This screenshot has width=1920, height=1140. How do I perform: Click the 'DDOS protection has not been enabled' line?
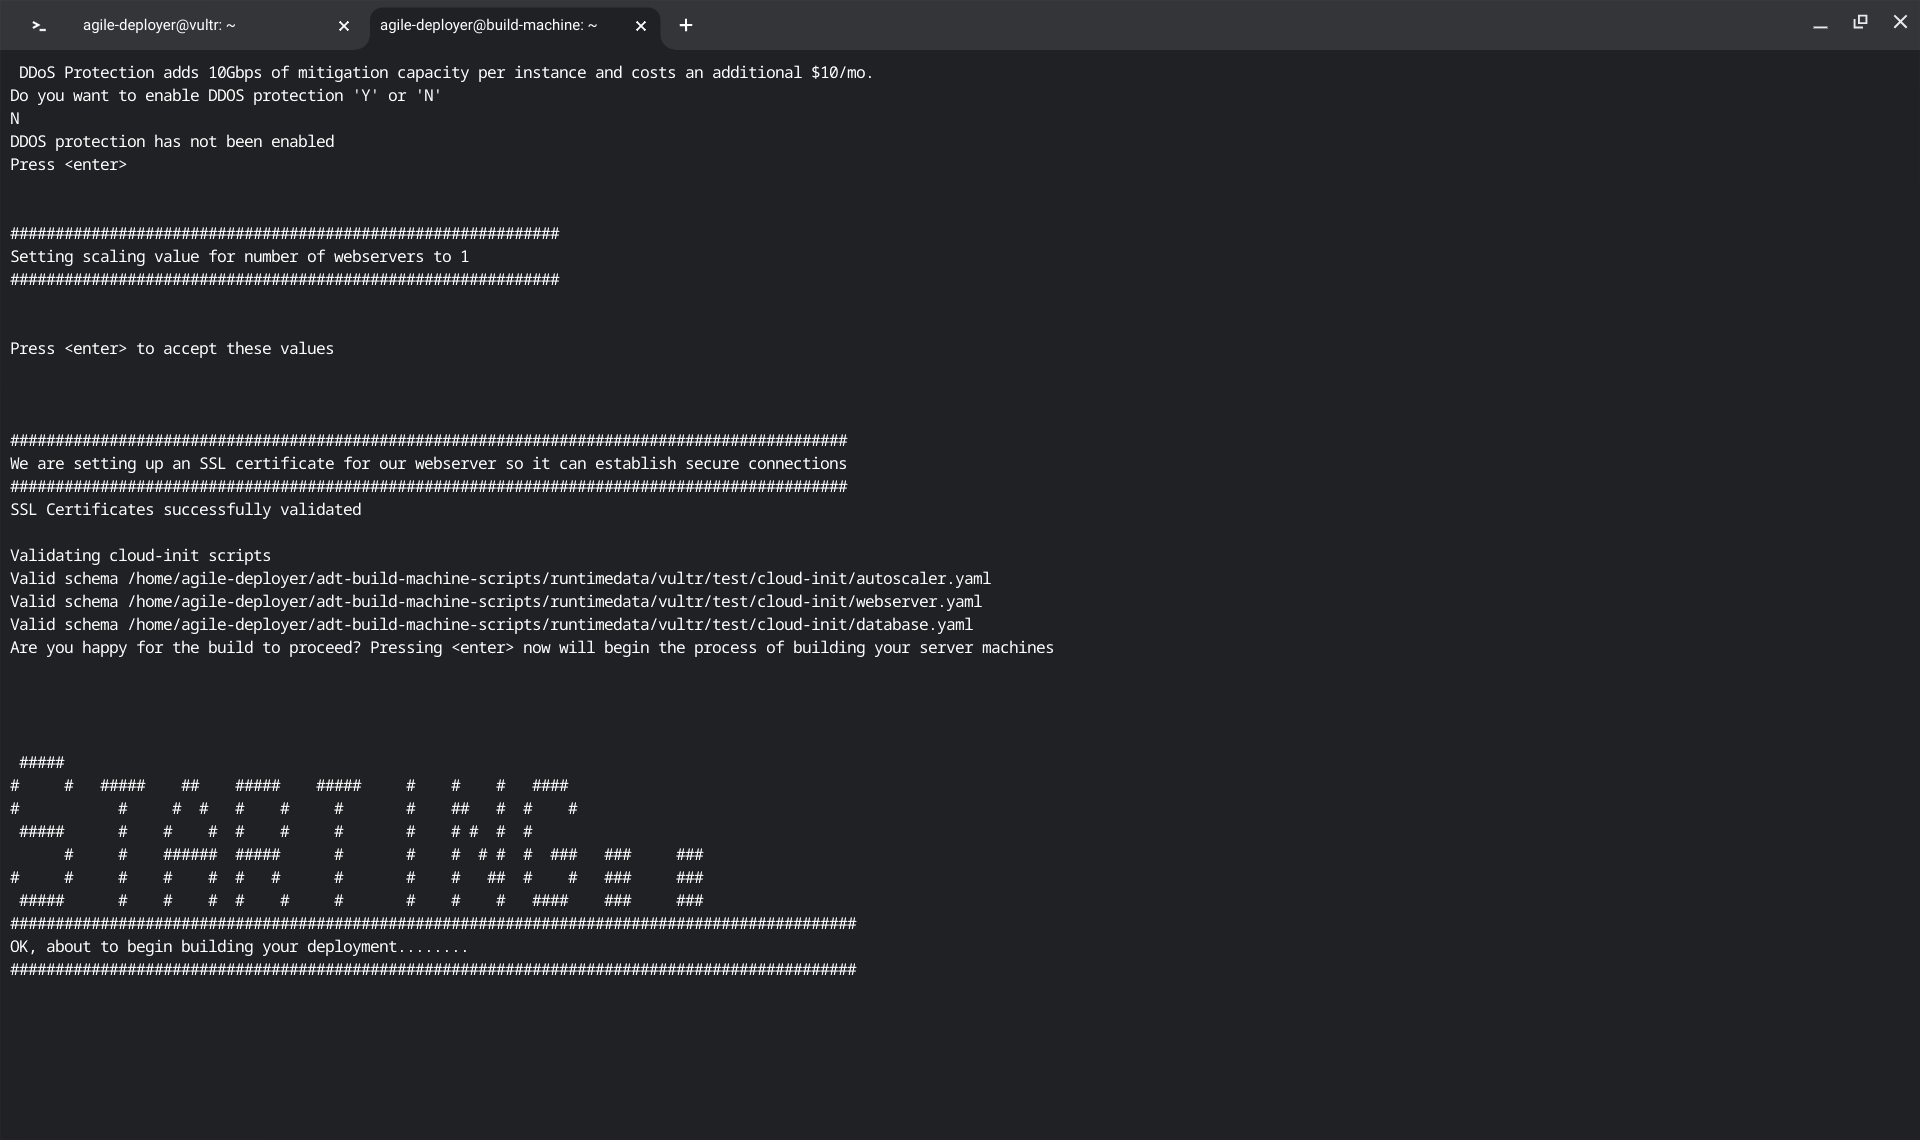coord(172,142)
